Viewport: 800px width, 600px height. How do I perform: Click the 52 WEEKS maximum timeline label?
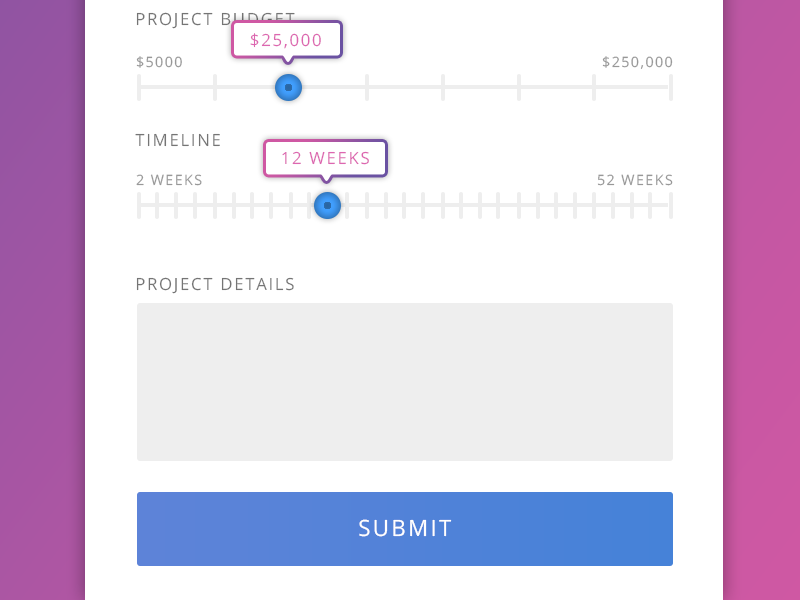click(635, 180)
